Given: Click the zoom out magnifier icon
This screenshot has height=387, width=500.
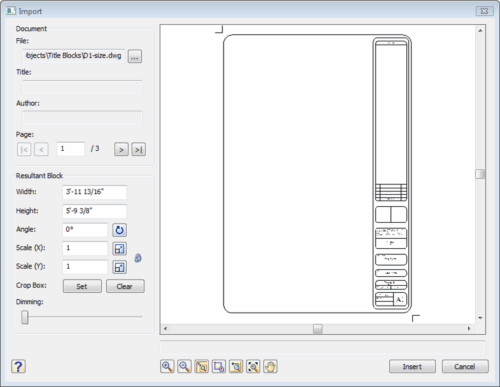Looking at the screenshot, I should click(x=184, y=366).
